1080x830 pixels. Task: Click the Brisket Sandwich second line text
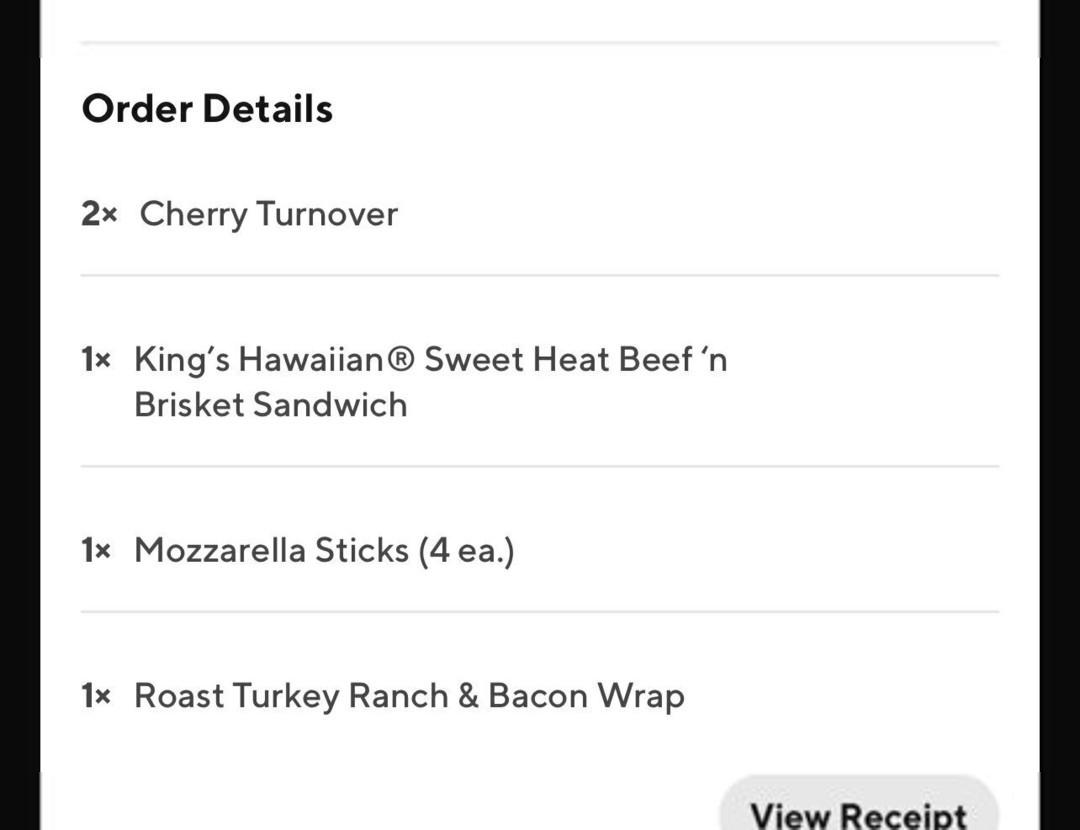tap(271, 405)
